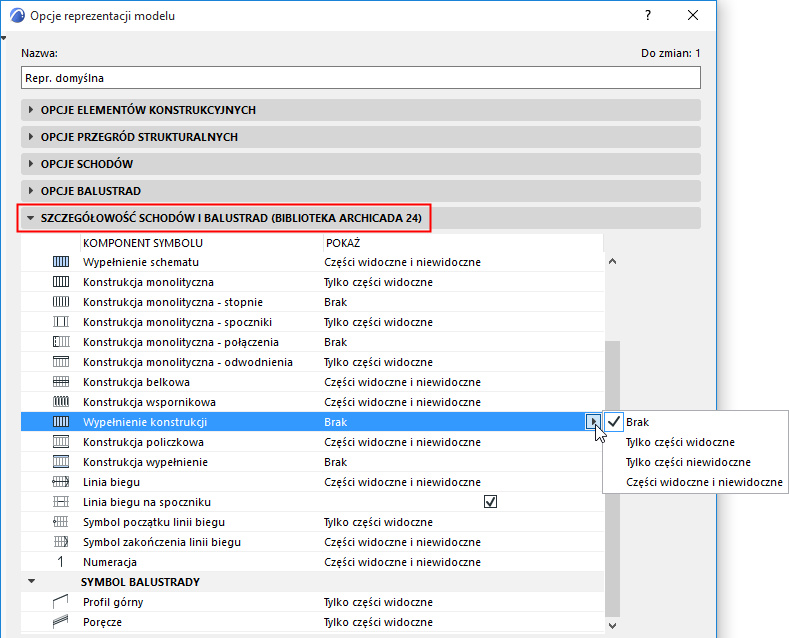Click show value for Konstrukcja monolityczna - spoczniki
Viewport: 789px width, 638px height.
tap(378, 322)
